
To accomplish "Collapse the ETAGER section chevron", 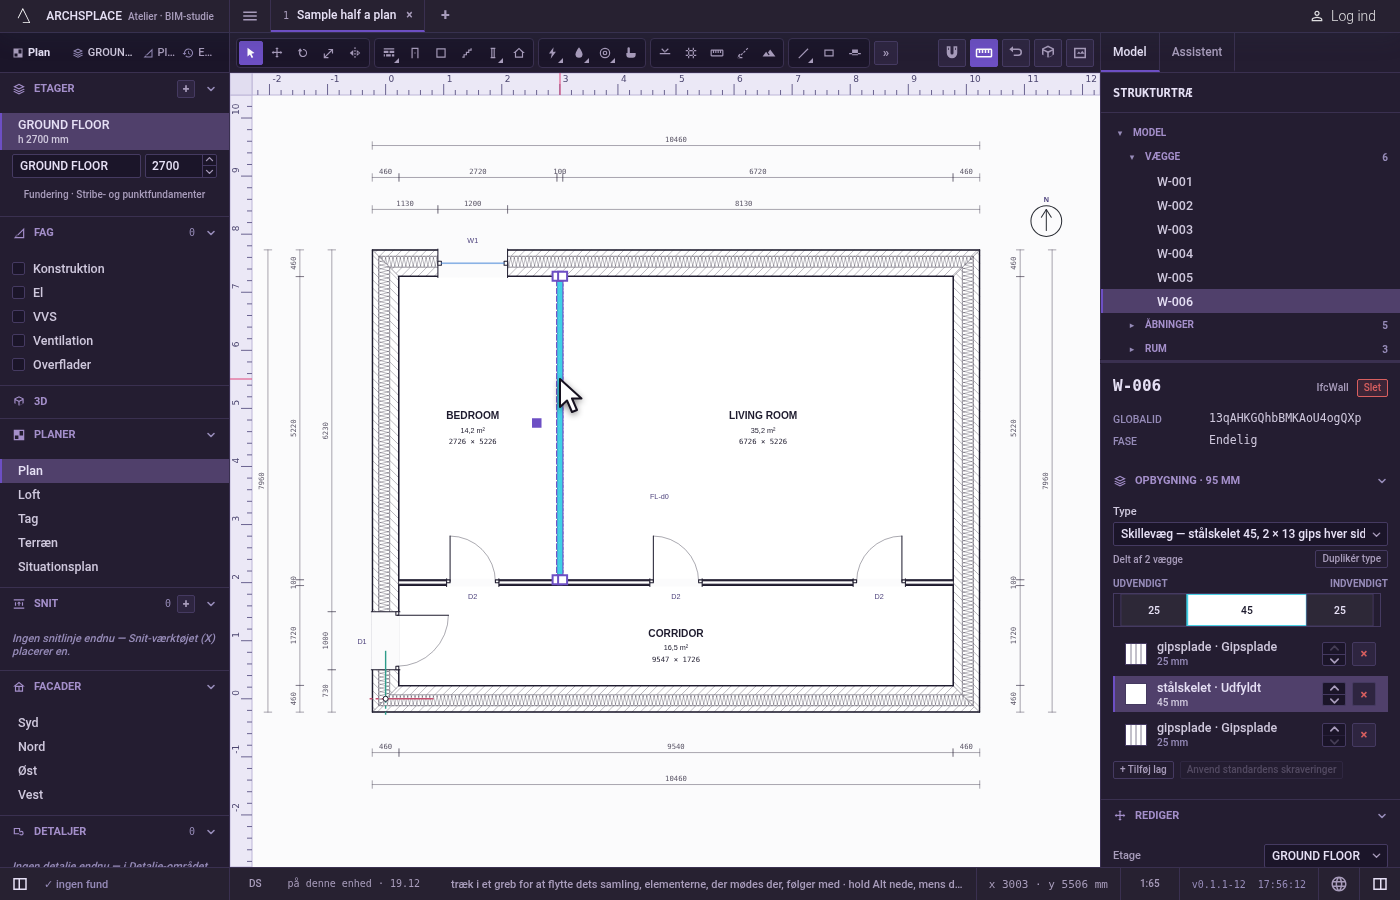I will coord(211,89).
